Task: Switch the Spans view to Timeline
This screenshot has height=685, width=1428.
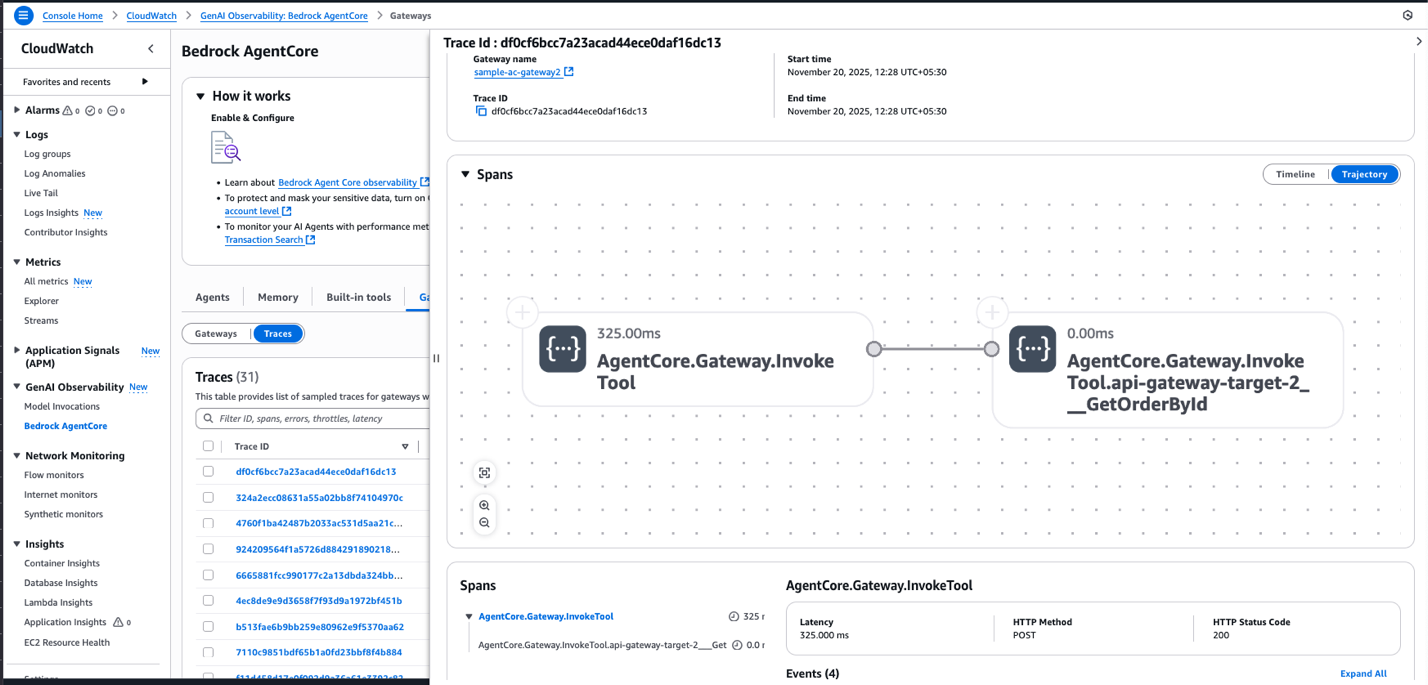Action: pos(1295,174)
